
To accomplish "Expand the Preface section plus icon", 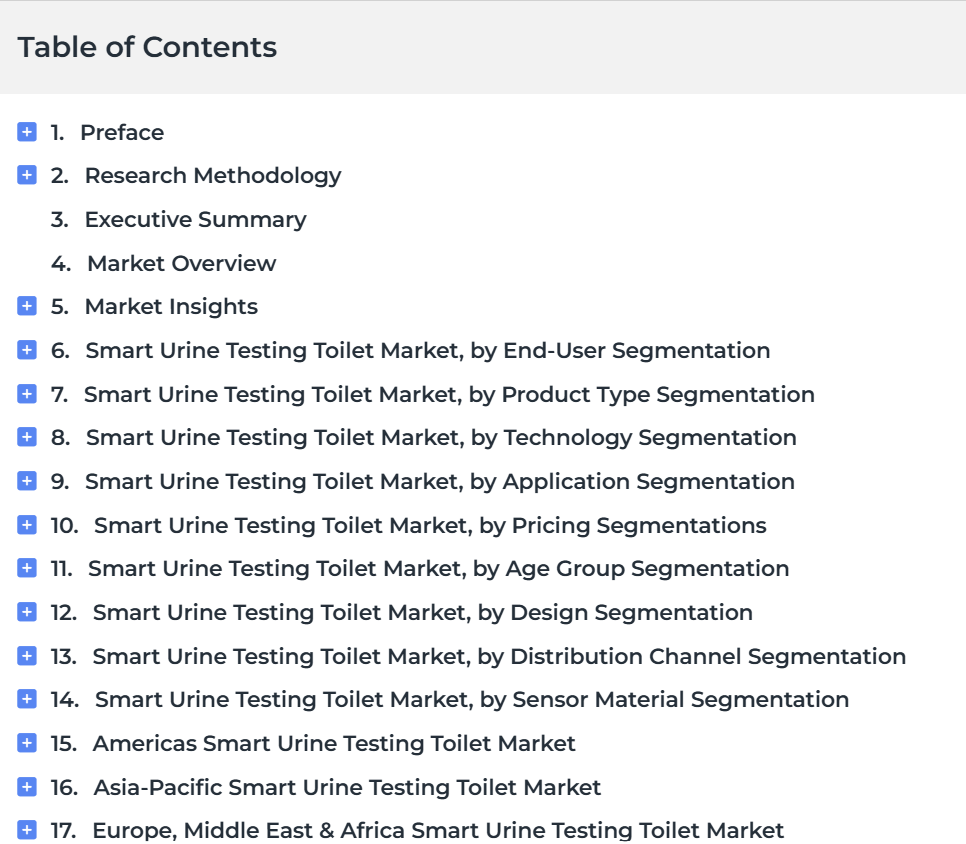I will point(26,132).
